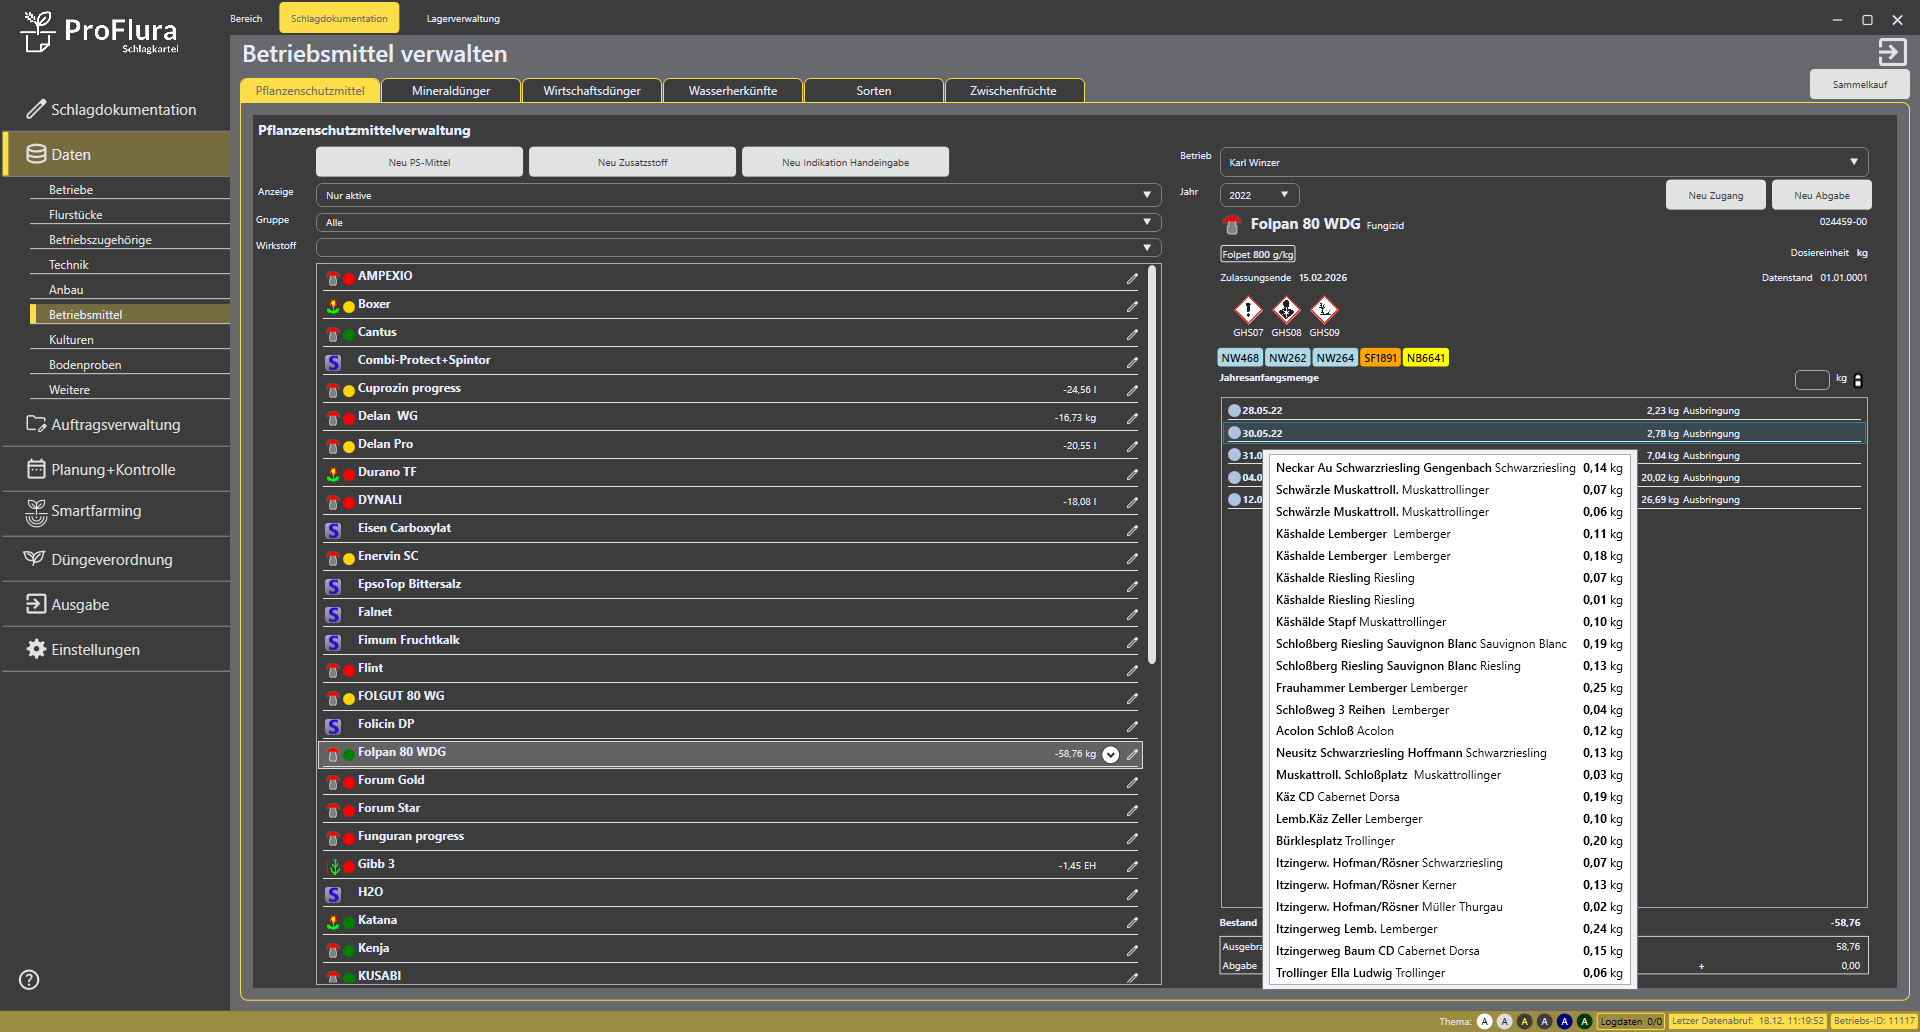Expand the Folpan 80 WDG row chevron

point(1110,755)
